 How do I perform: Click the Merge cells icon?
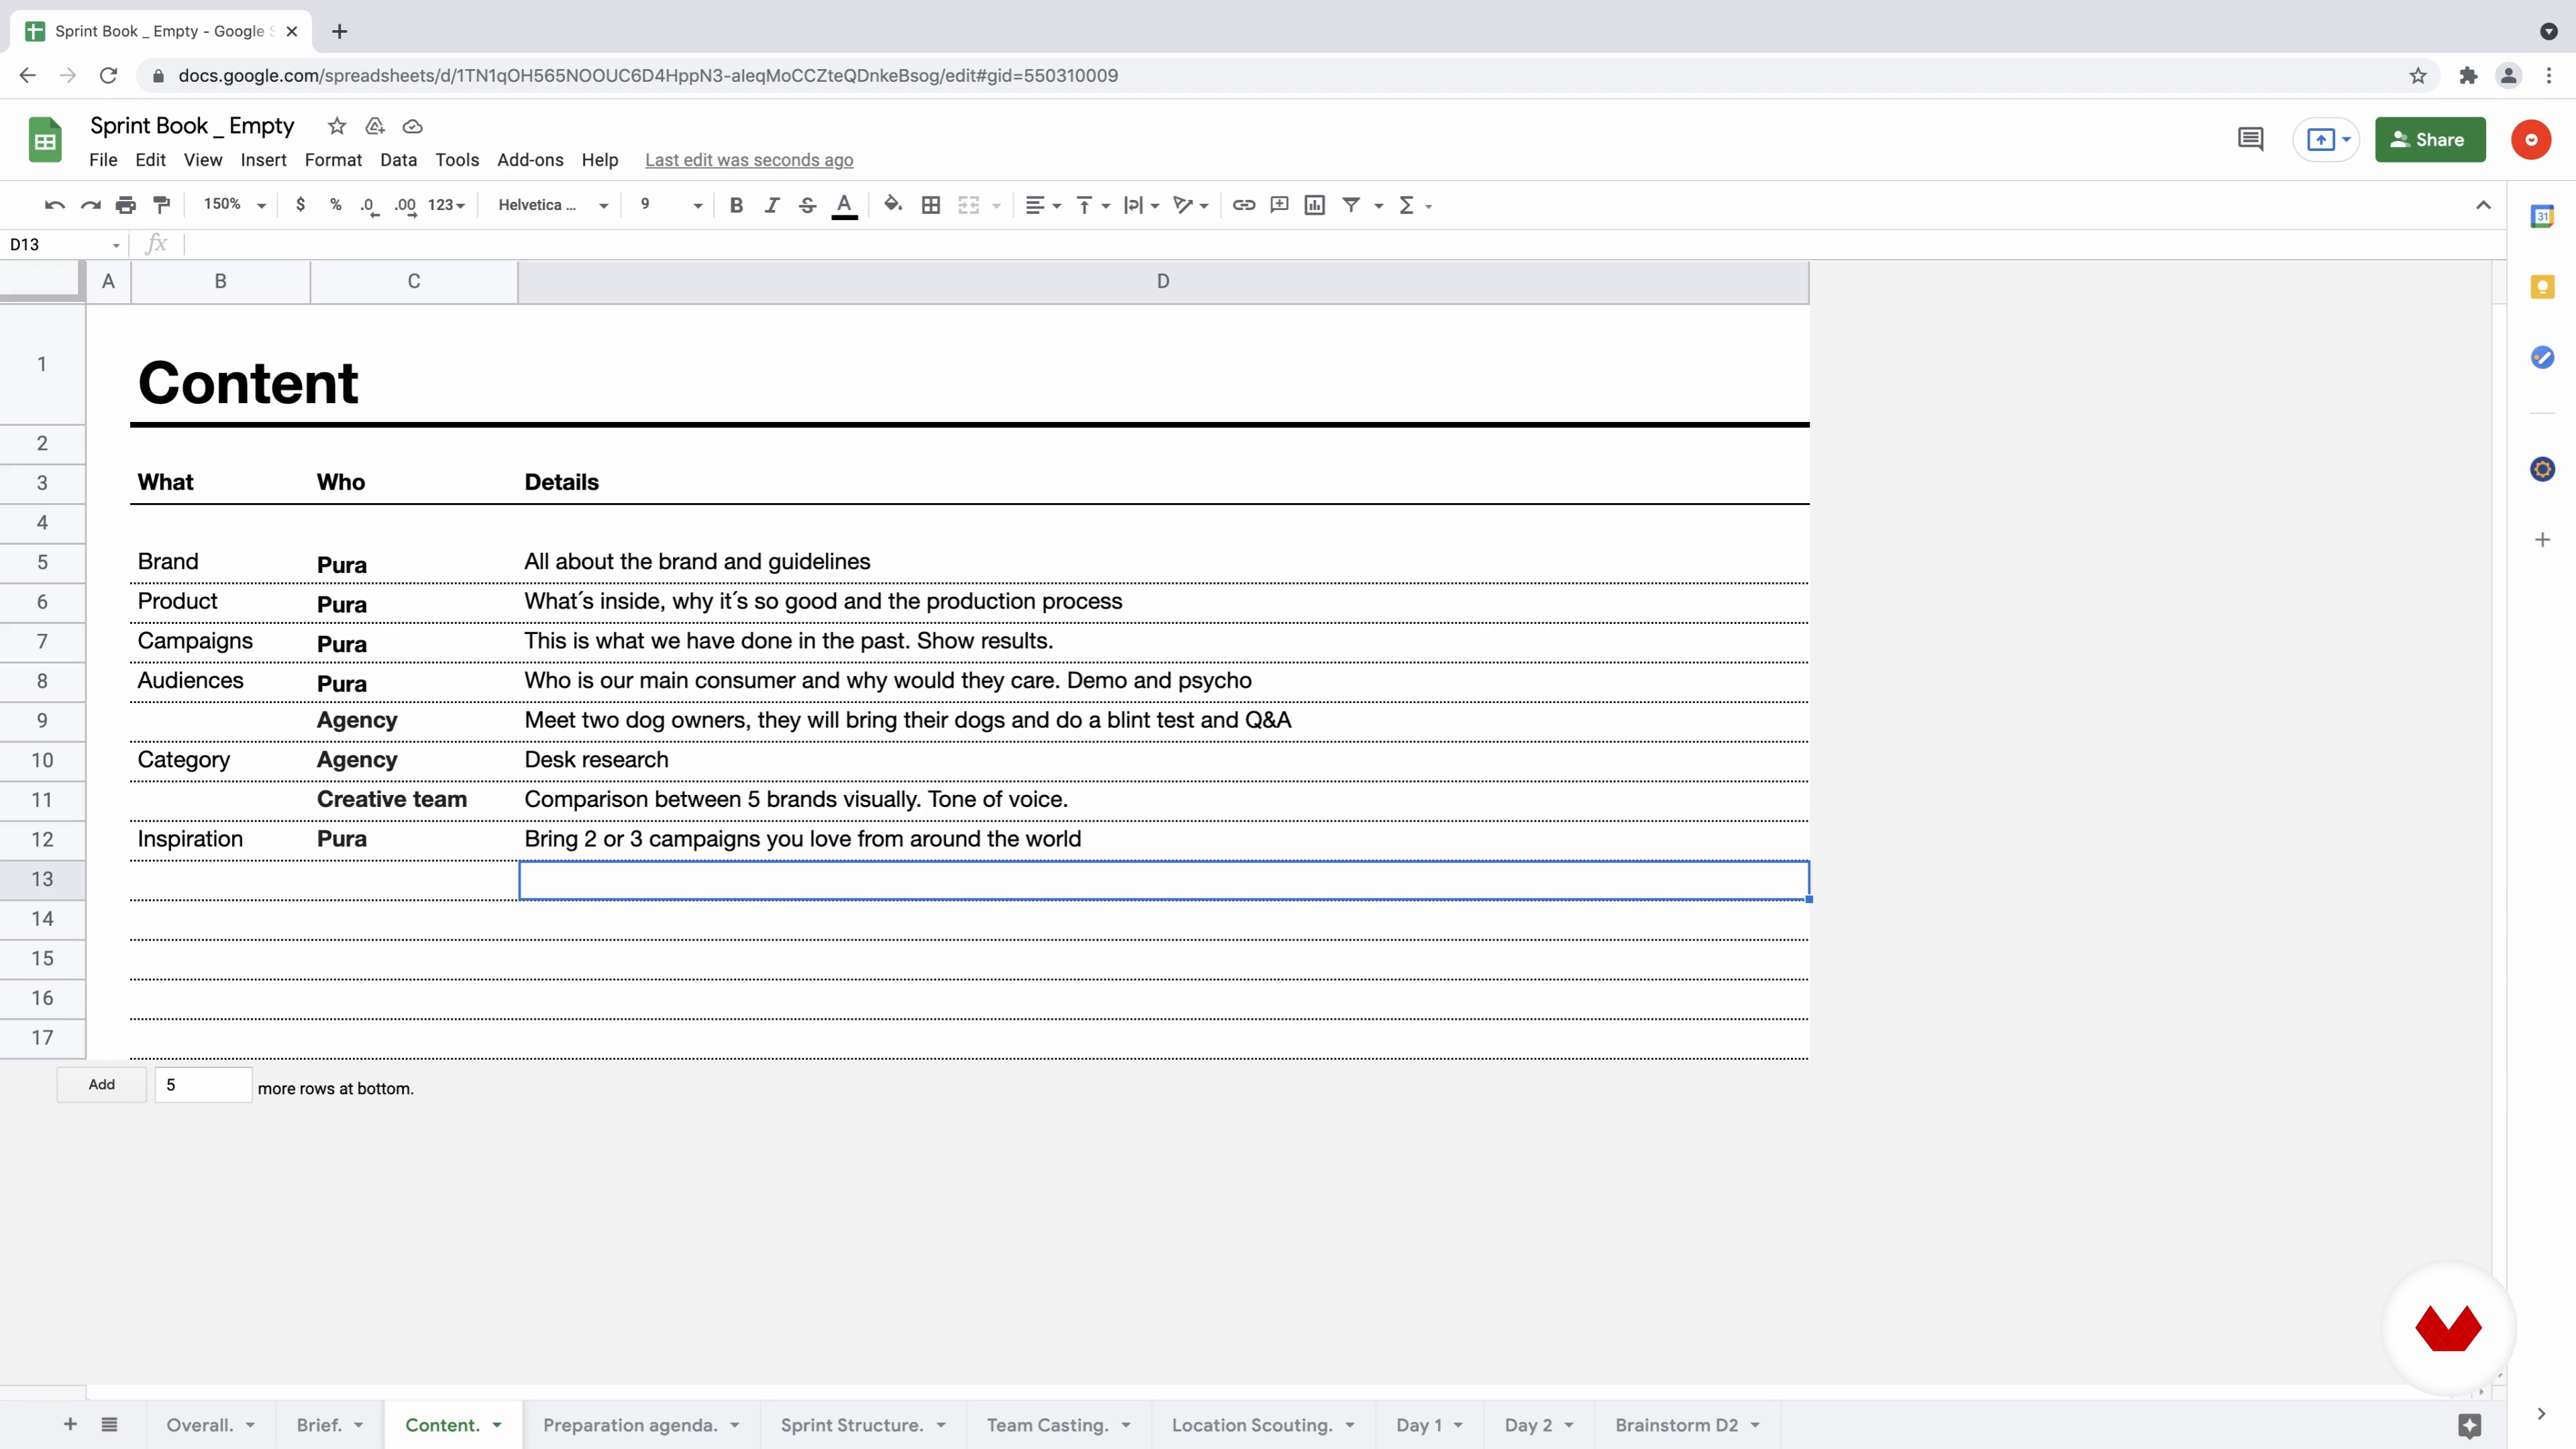[968, 205]
